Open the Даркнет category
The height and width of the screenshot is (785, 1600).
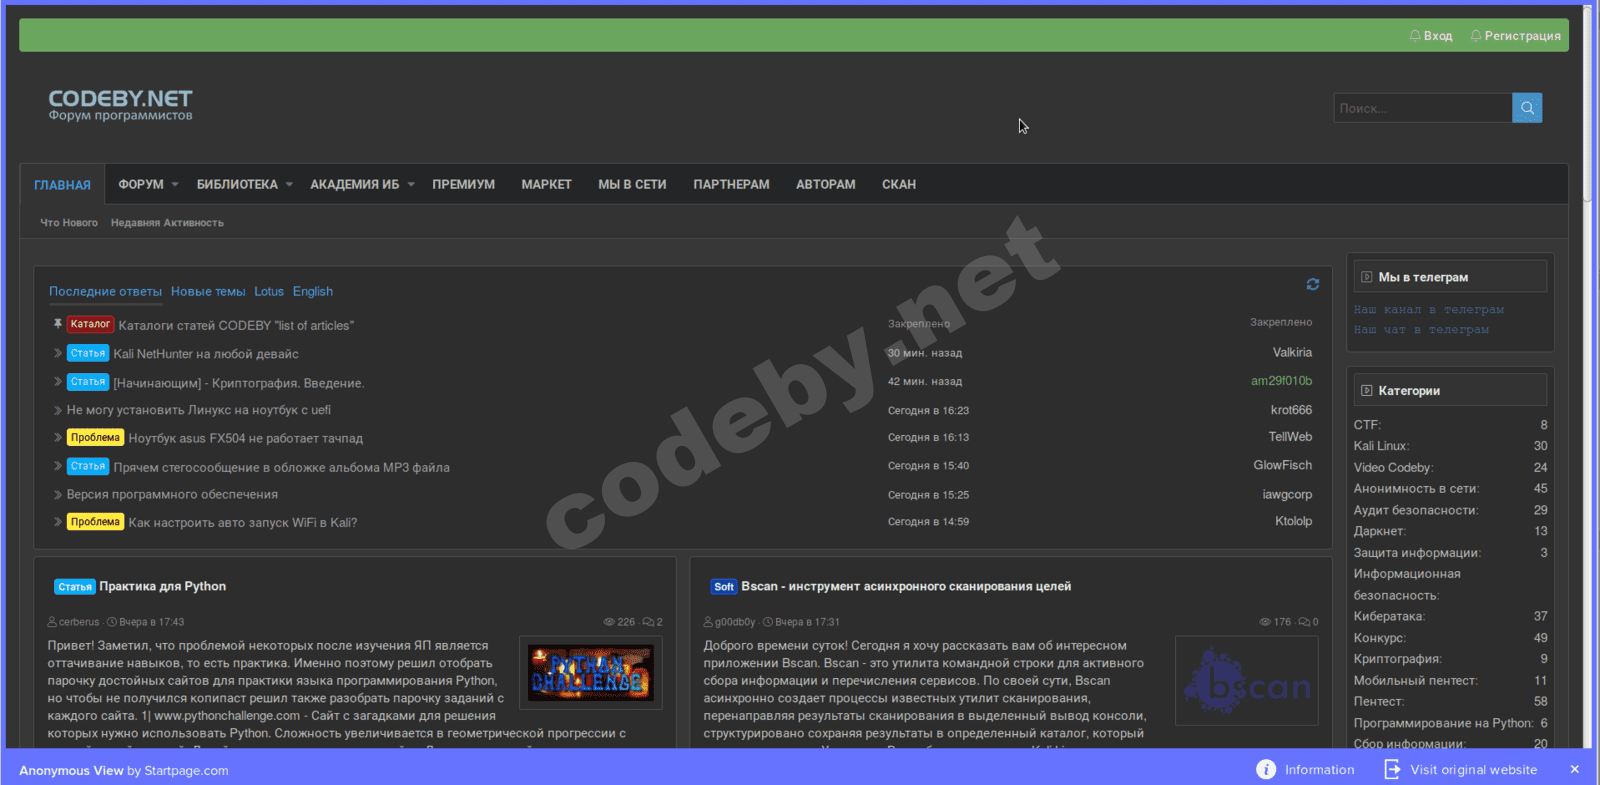1379,531
